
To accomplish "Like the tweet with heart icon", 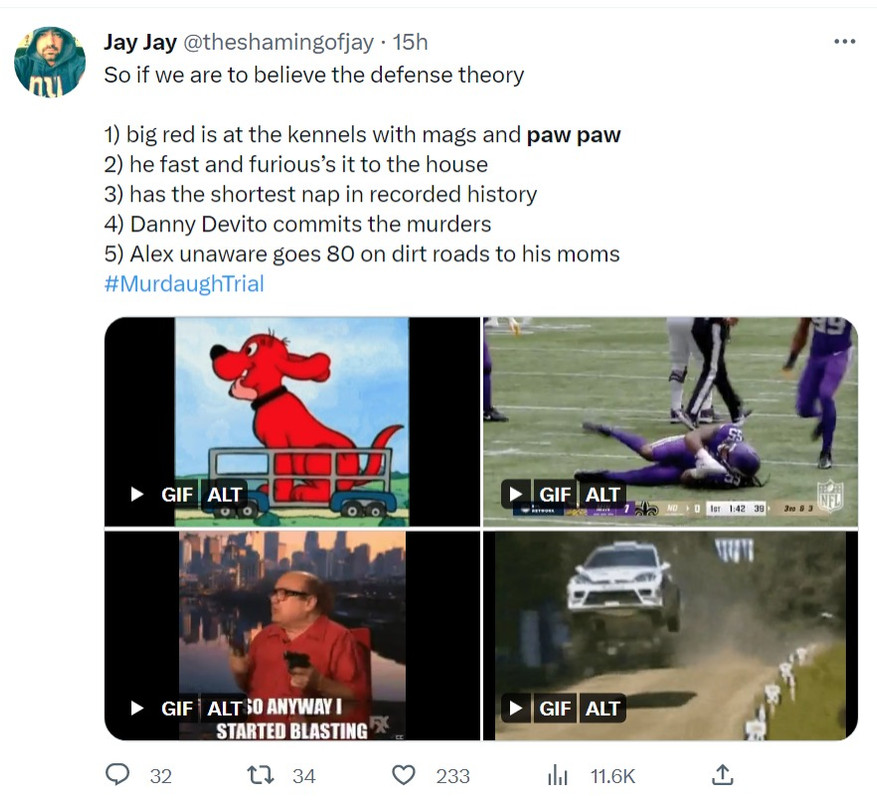I will [403, 775].
